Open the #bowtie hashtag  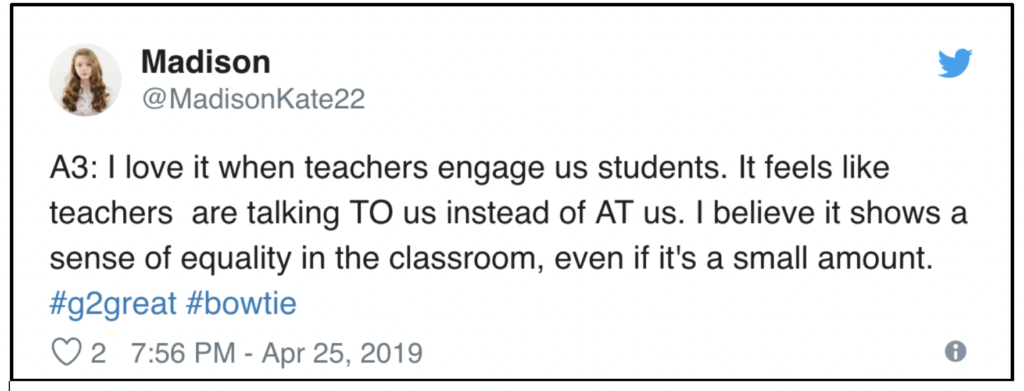pyautogui.click(x=242, y=304)
